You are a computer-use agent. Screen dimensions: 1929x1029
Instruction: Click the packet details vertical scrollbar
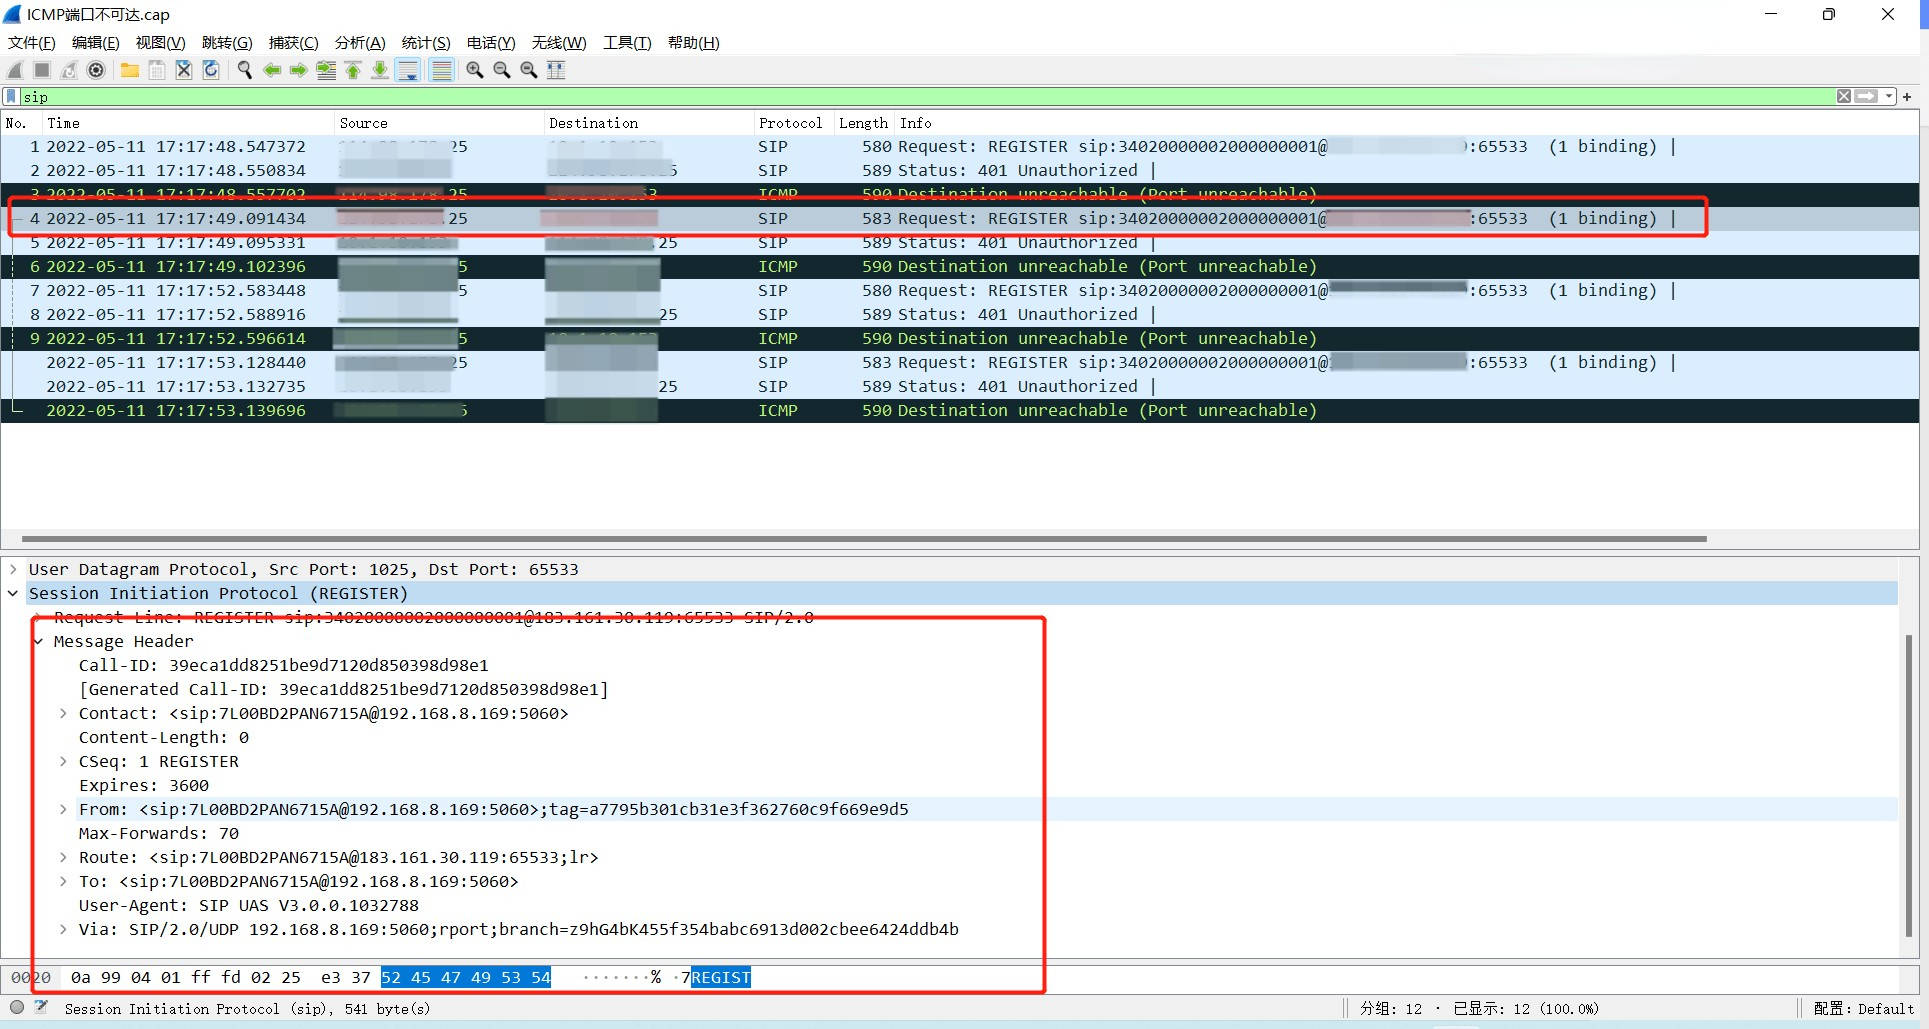[1908, 786]
